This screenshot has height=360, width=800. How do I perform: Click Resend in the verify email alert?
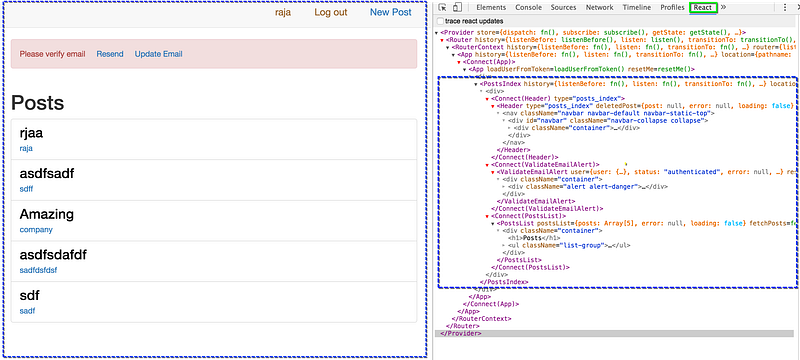click(x=110, y=54)
